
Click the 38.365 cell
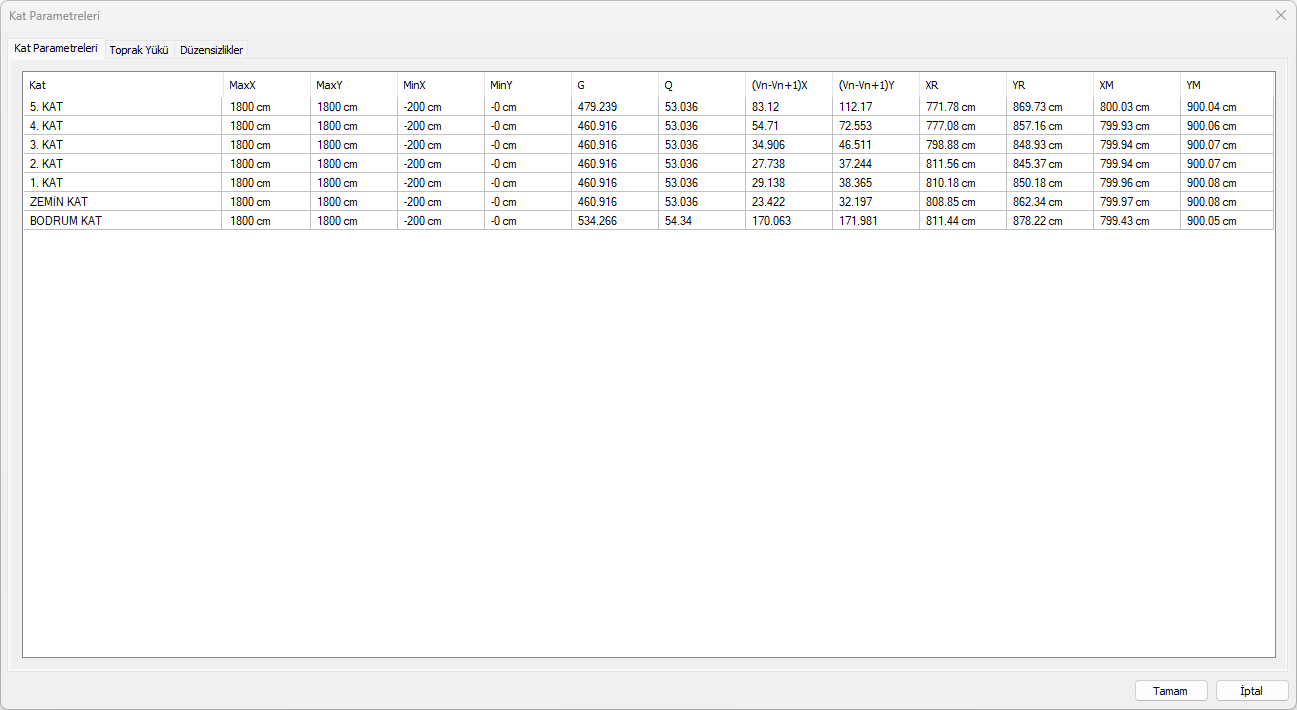[875, 183]
